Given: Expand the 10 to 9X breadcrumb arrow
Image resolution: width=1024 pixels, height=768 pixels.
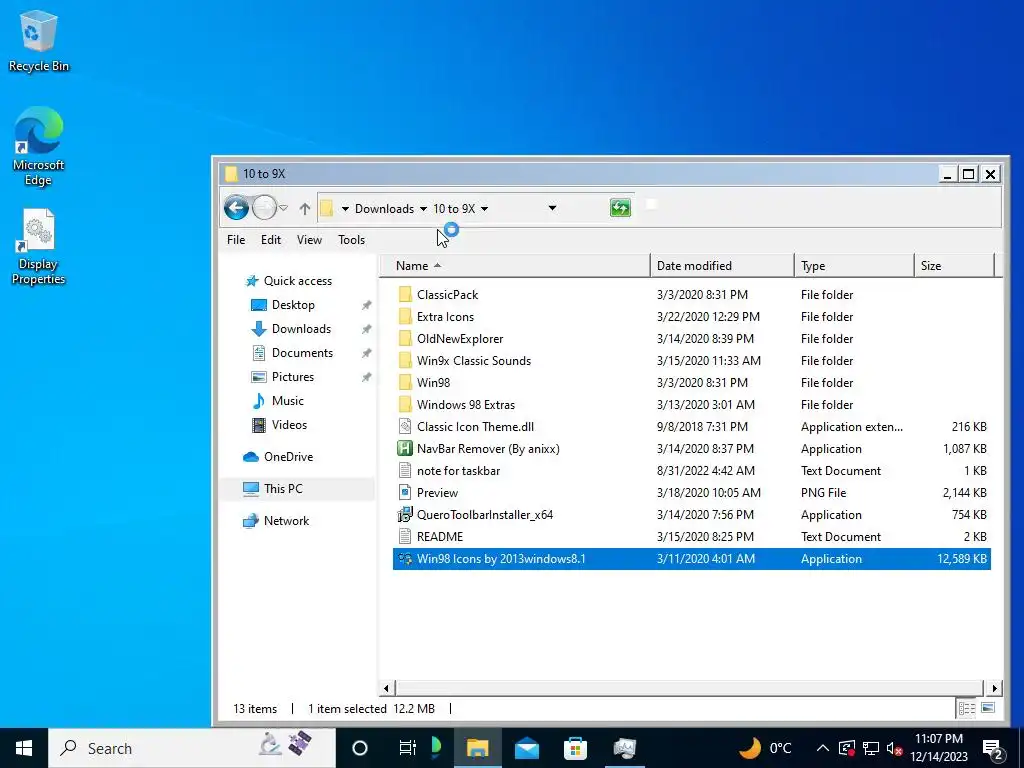Looking at the screenshot, I should pos(485,209).
